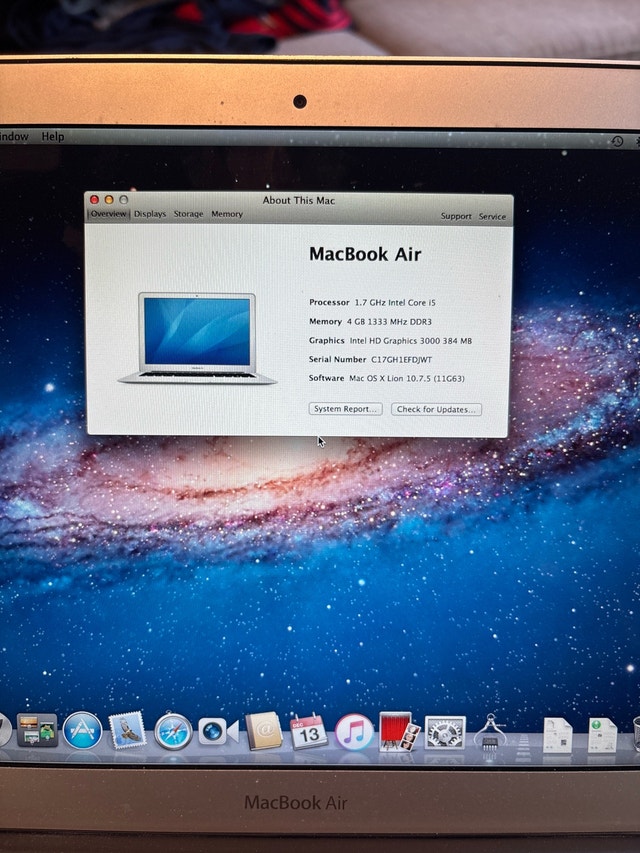Launch iTunes music note icon in the Dock
Viewport: 640px width, 853px height.
(x=354, y=732)
